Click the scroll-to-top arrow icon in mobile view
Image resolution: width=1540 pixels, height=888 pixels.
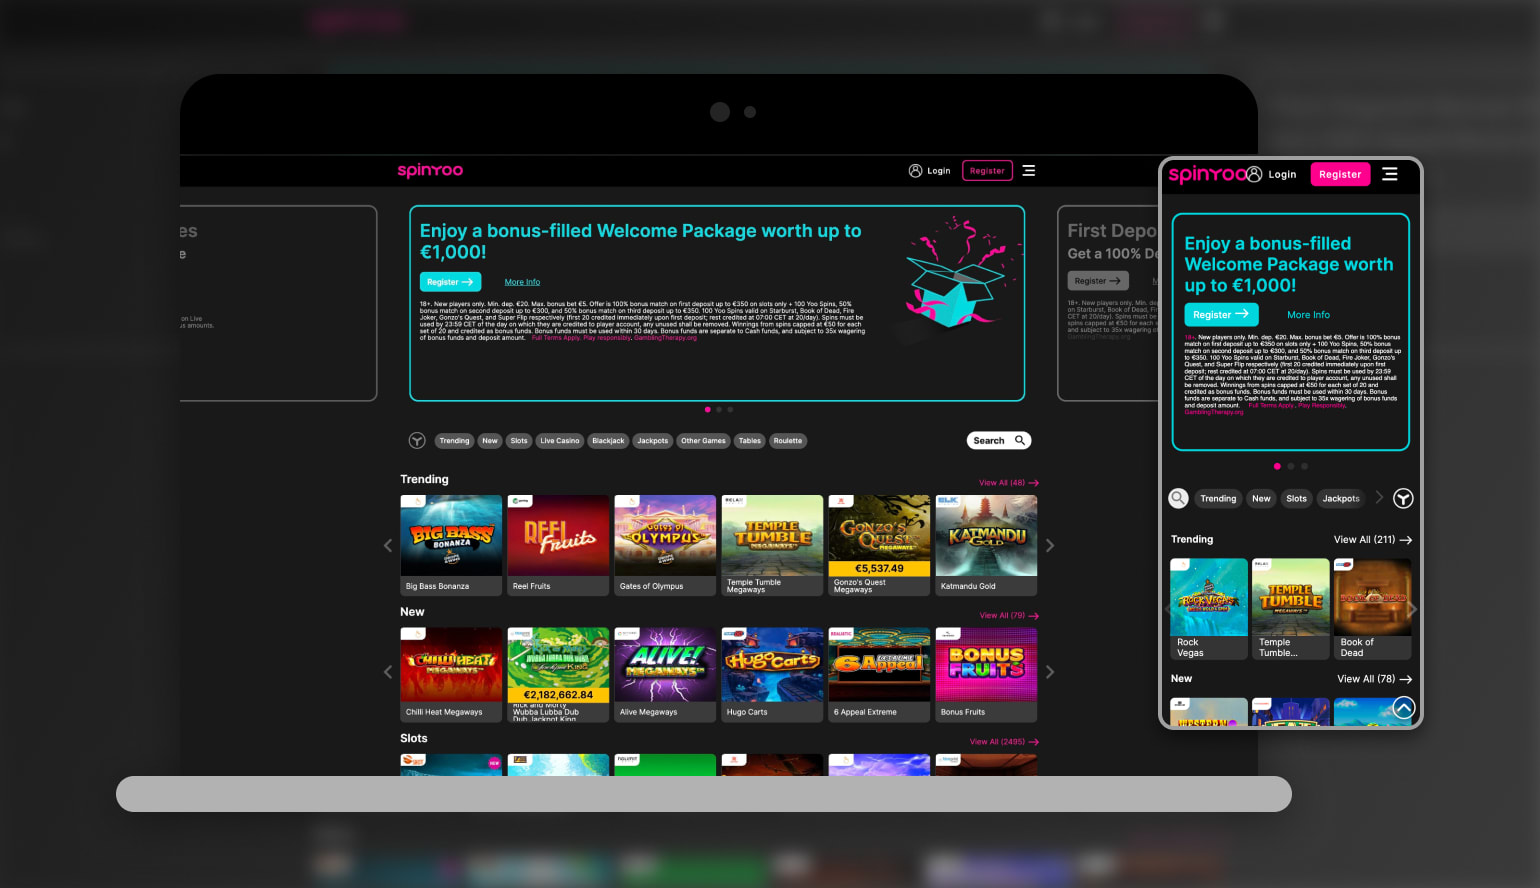[1404, 708]
